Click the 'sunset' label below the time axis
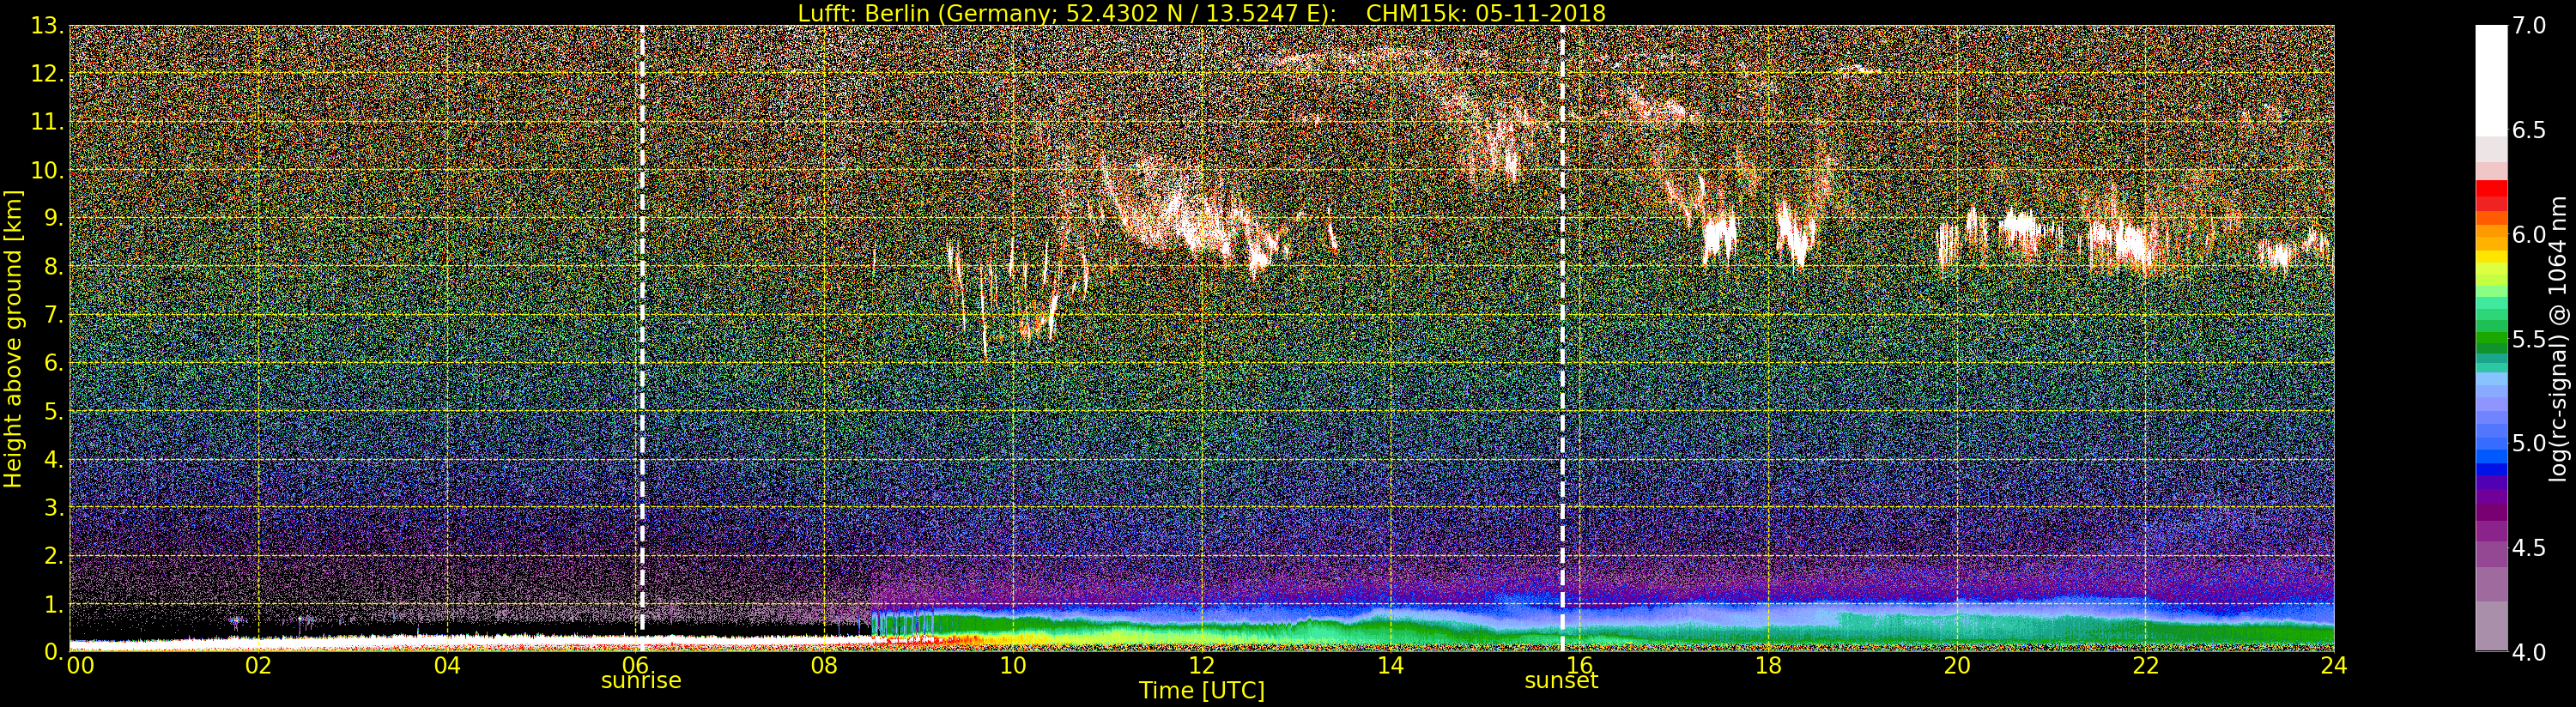This screenshot has height=707, width=2576. point(1561,681)
